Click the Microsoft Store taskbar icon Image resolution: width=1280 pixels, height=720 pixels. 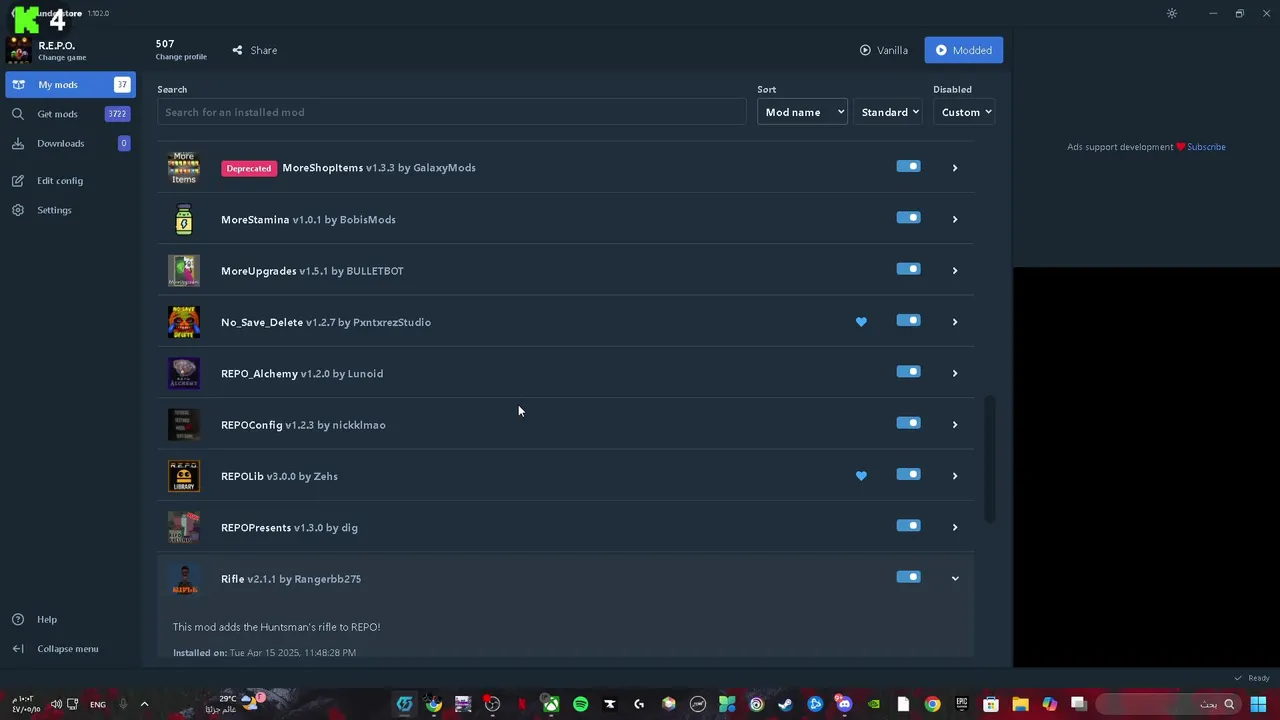tap(991, 704)
